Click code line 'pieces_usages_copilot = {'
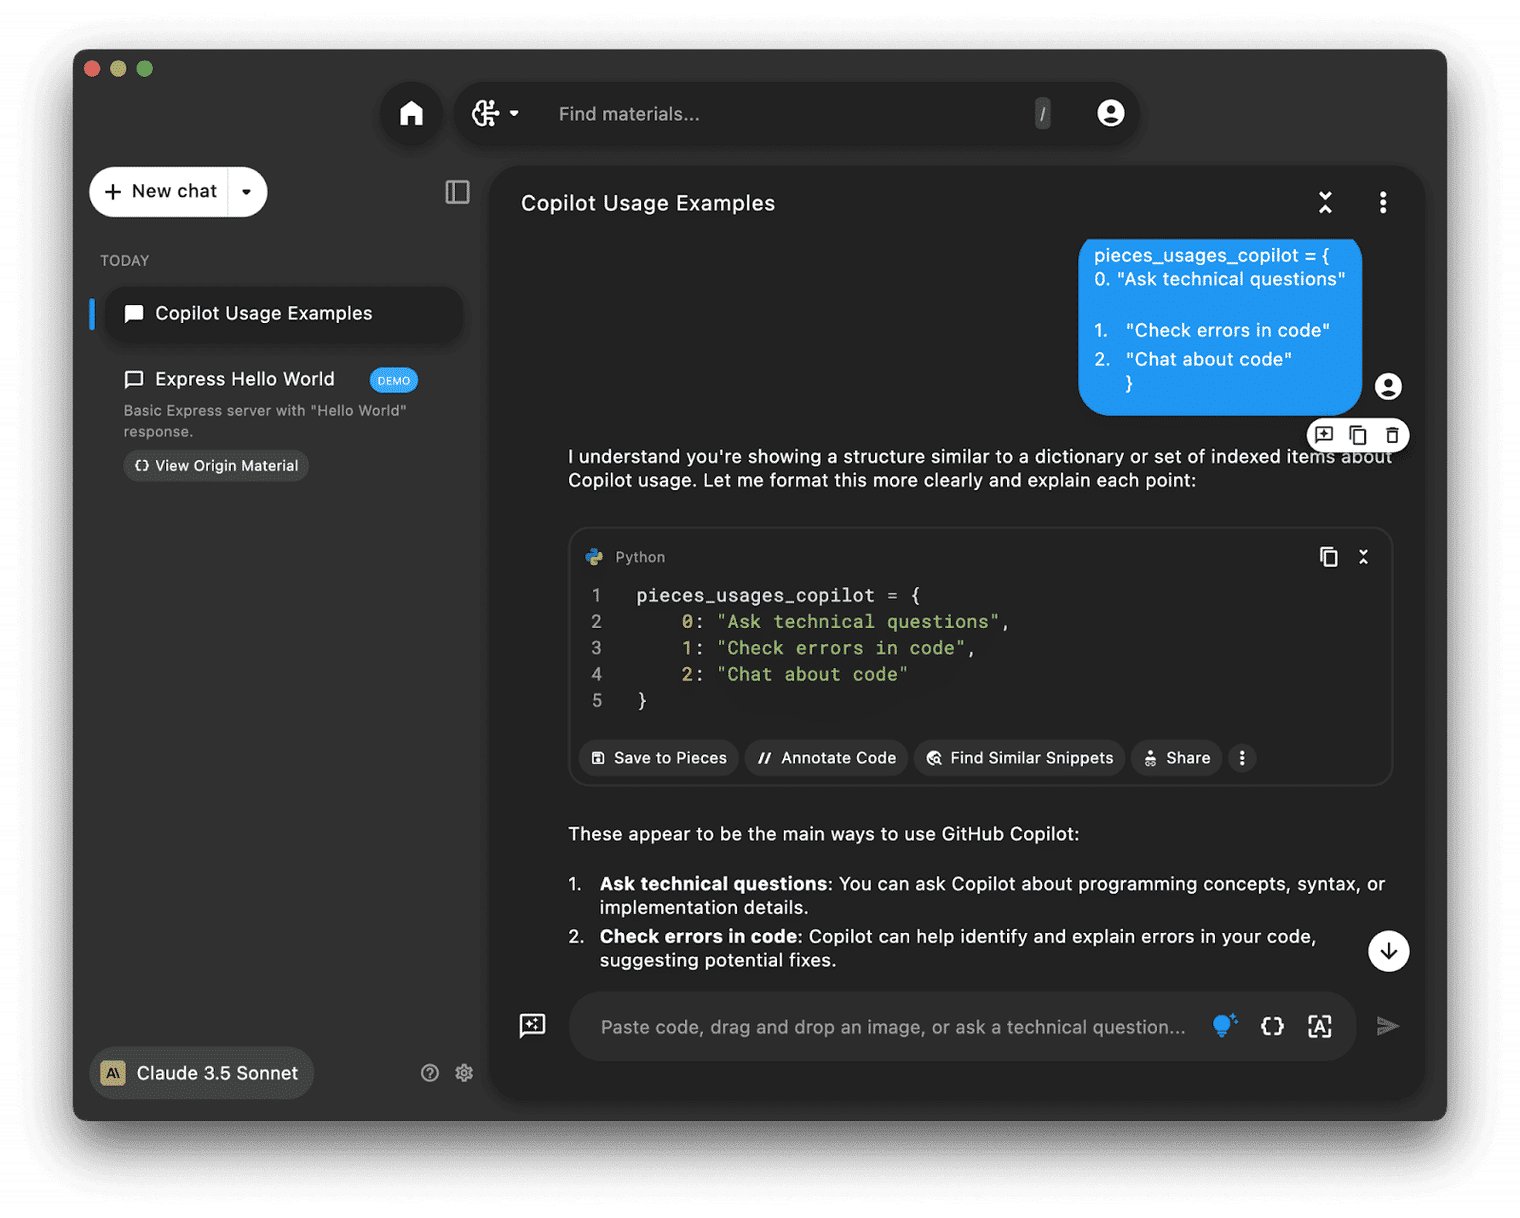This screenshot has width=1520, height=1218. click(x=778, y=596)
